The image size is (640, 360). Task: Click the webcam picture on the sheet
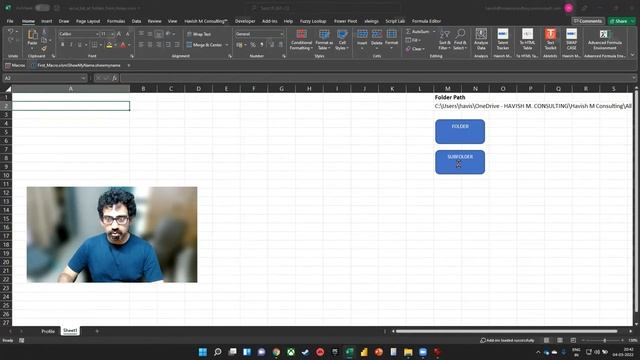coord(112,235)
